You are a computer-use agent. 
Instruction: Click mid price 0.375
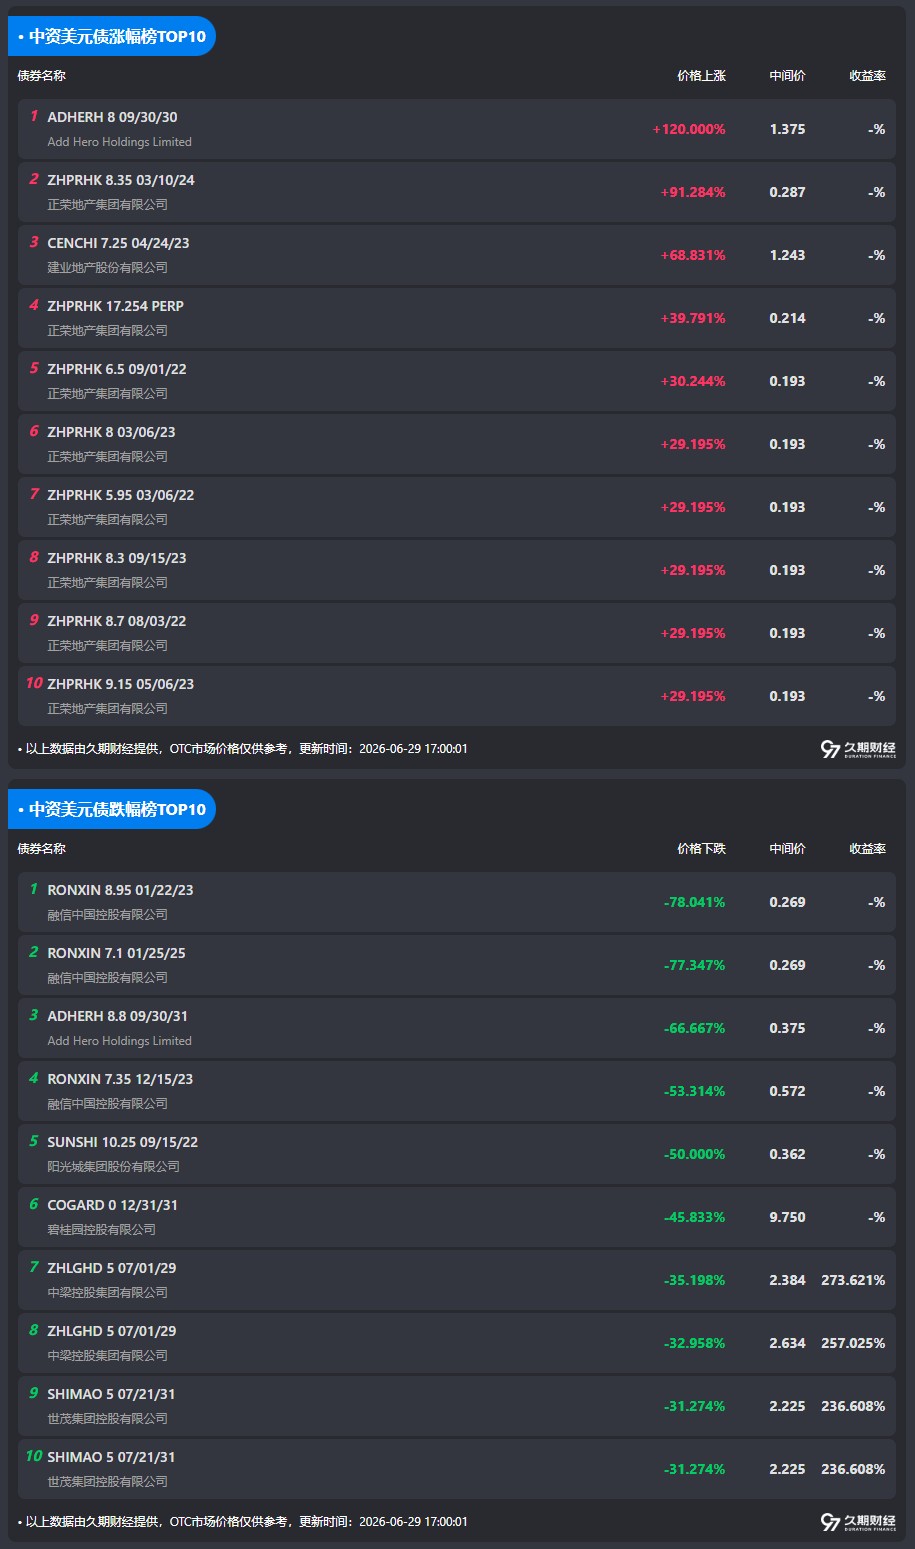point(787,1028)
